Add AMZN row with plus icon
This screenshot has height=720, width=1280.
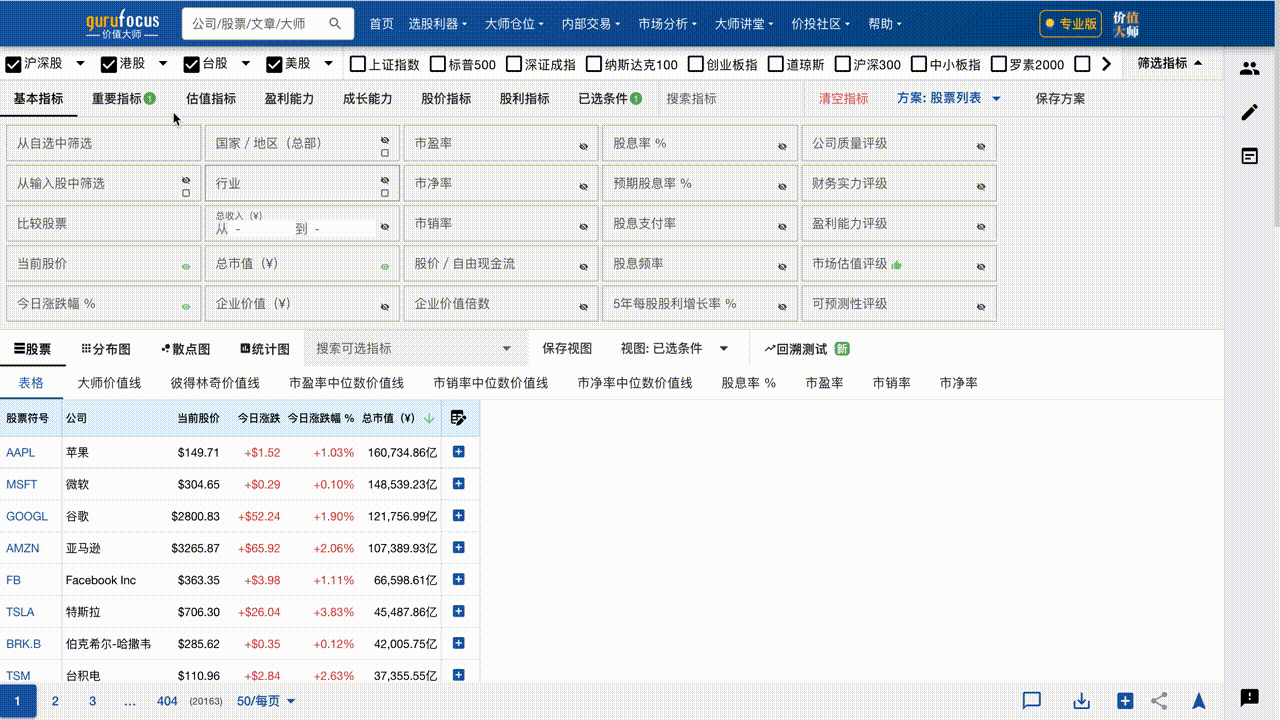(459, 548)
